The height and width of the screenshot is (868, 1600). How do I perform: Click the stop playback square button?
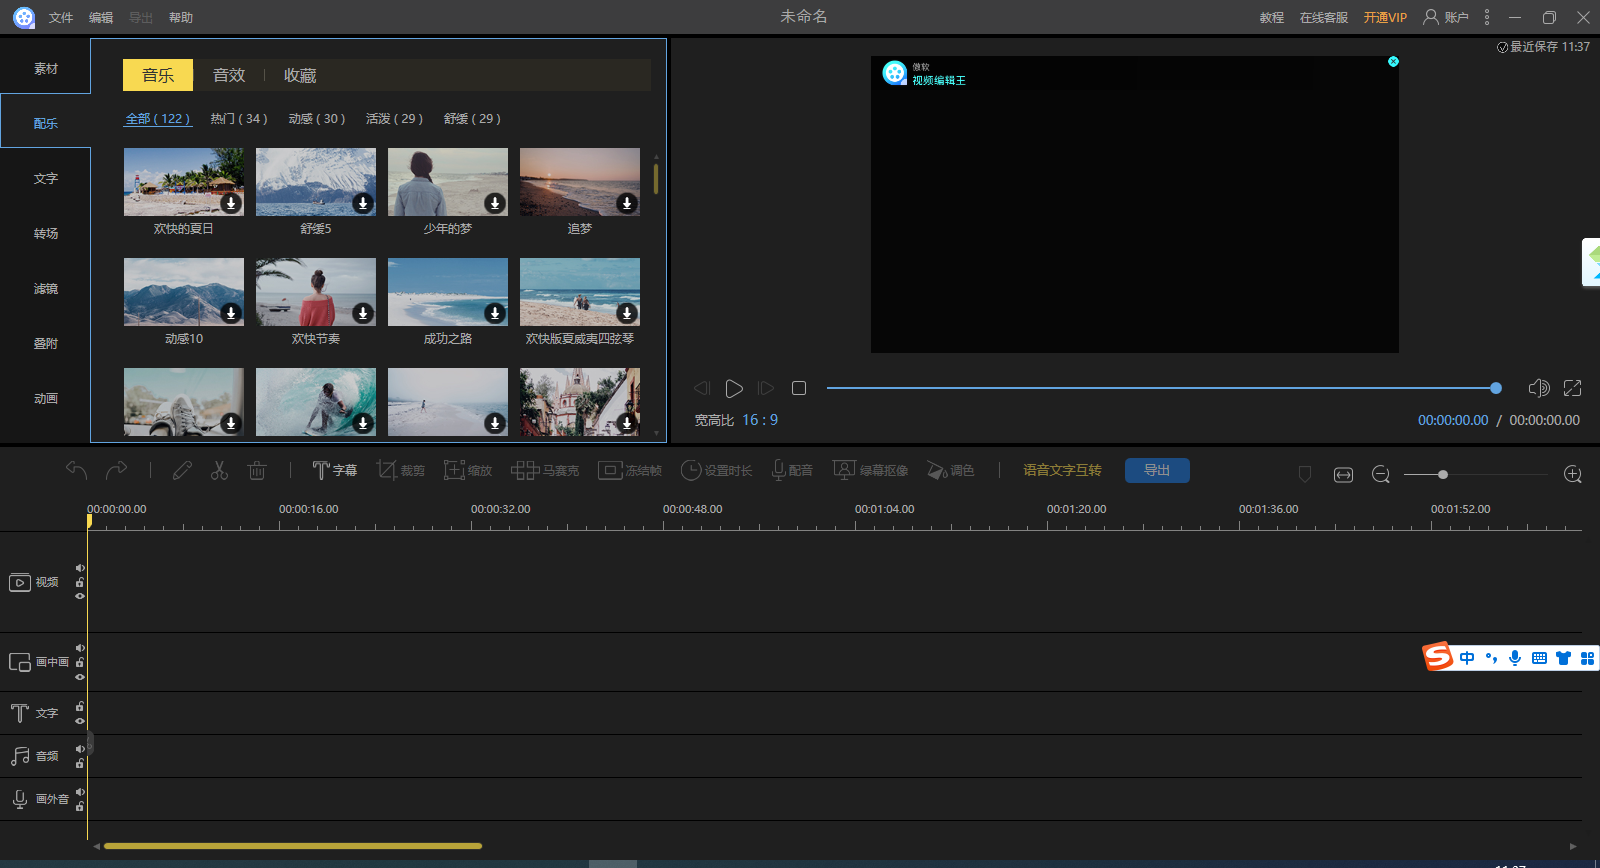(x=799, y=388)
